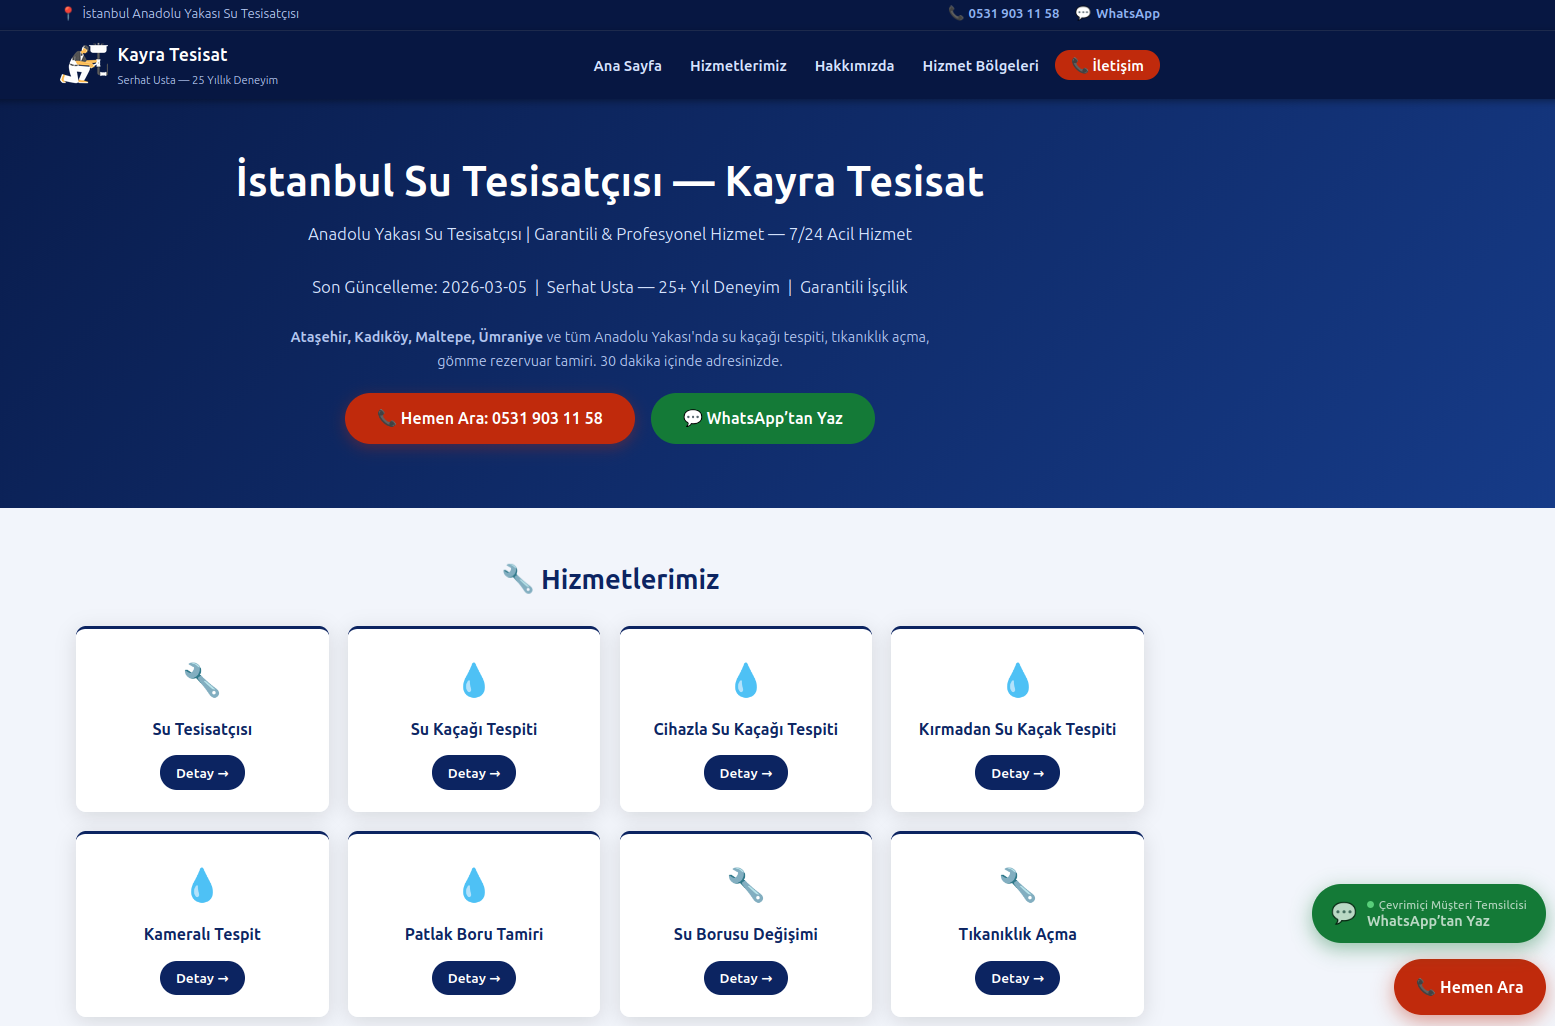
Task: Click the water drop icon above Su Kaçağı Tespiti
Action: pos(474,680)
